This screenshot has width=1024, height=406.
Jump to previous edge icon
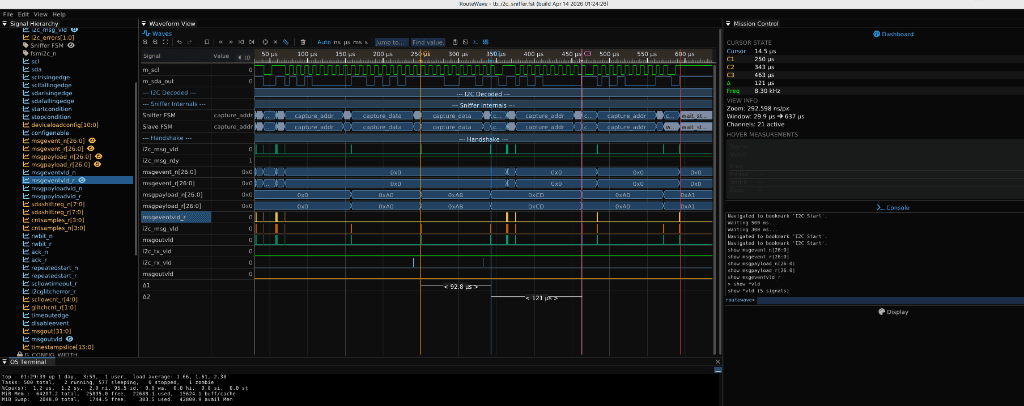pos(241,42)
